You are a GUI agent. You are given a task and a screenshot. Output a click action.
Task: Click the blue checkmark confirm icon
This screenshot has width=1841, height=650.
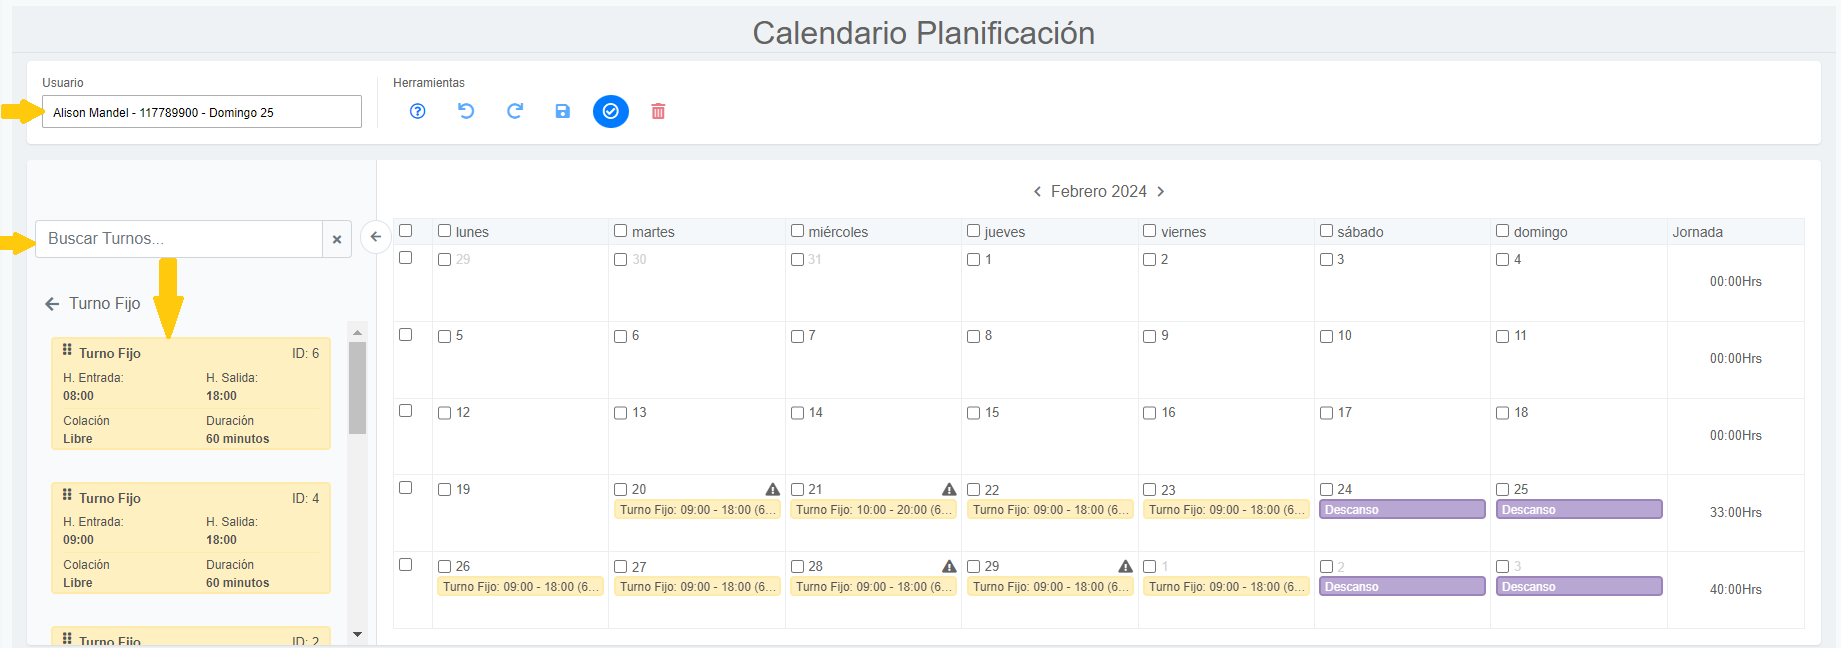pos(611,111)
